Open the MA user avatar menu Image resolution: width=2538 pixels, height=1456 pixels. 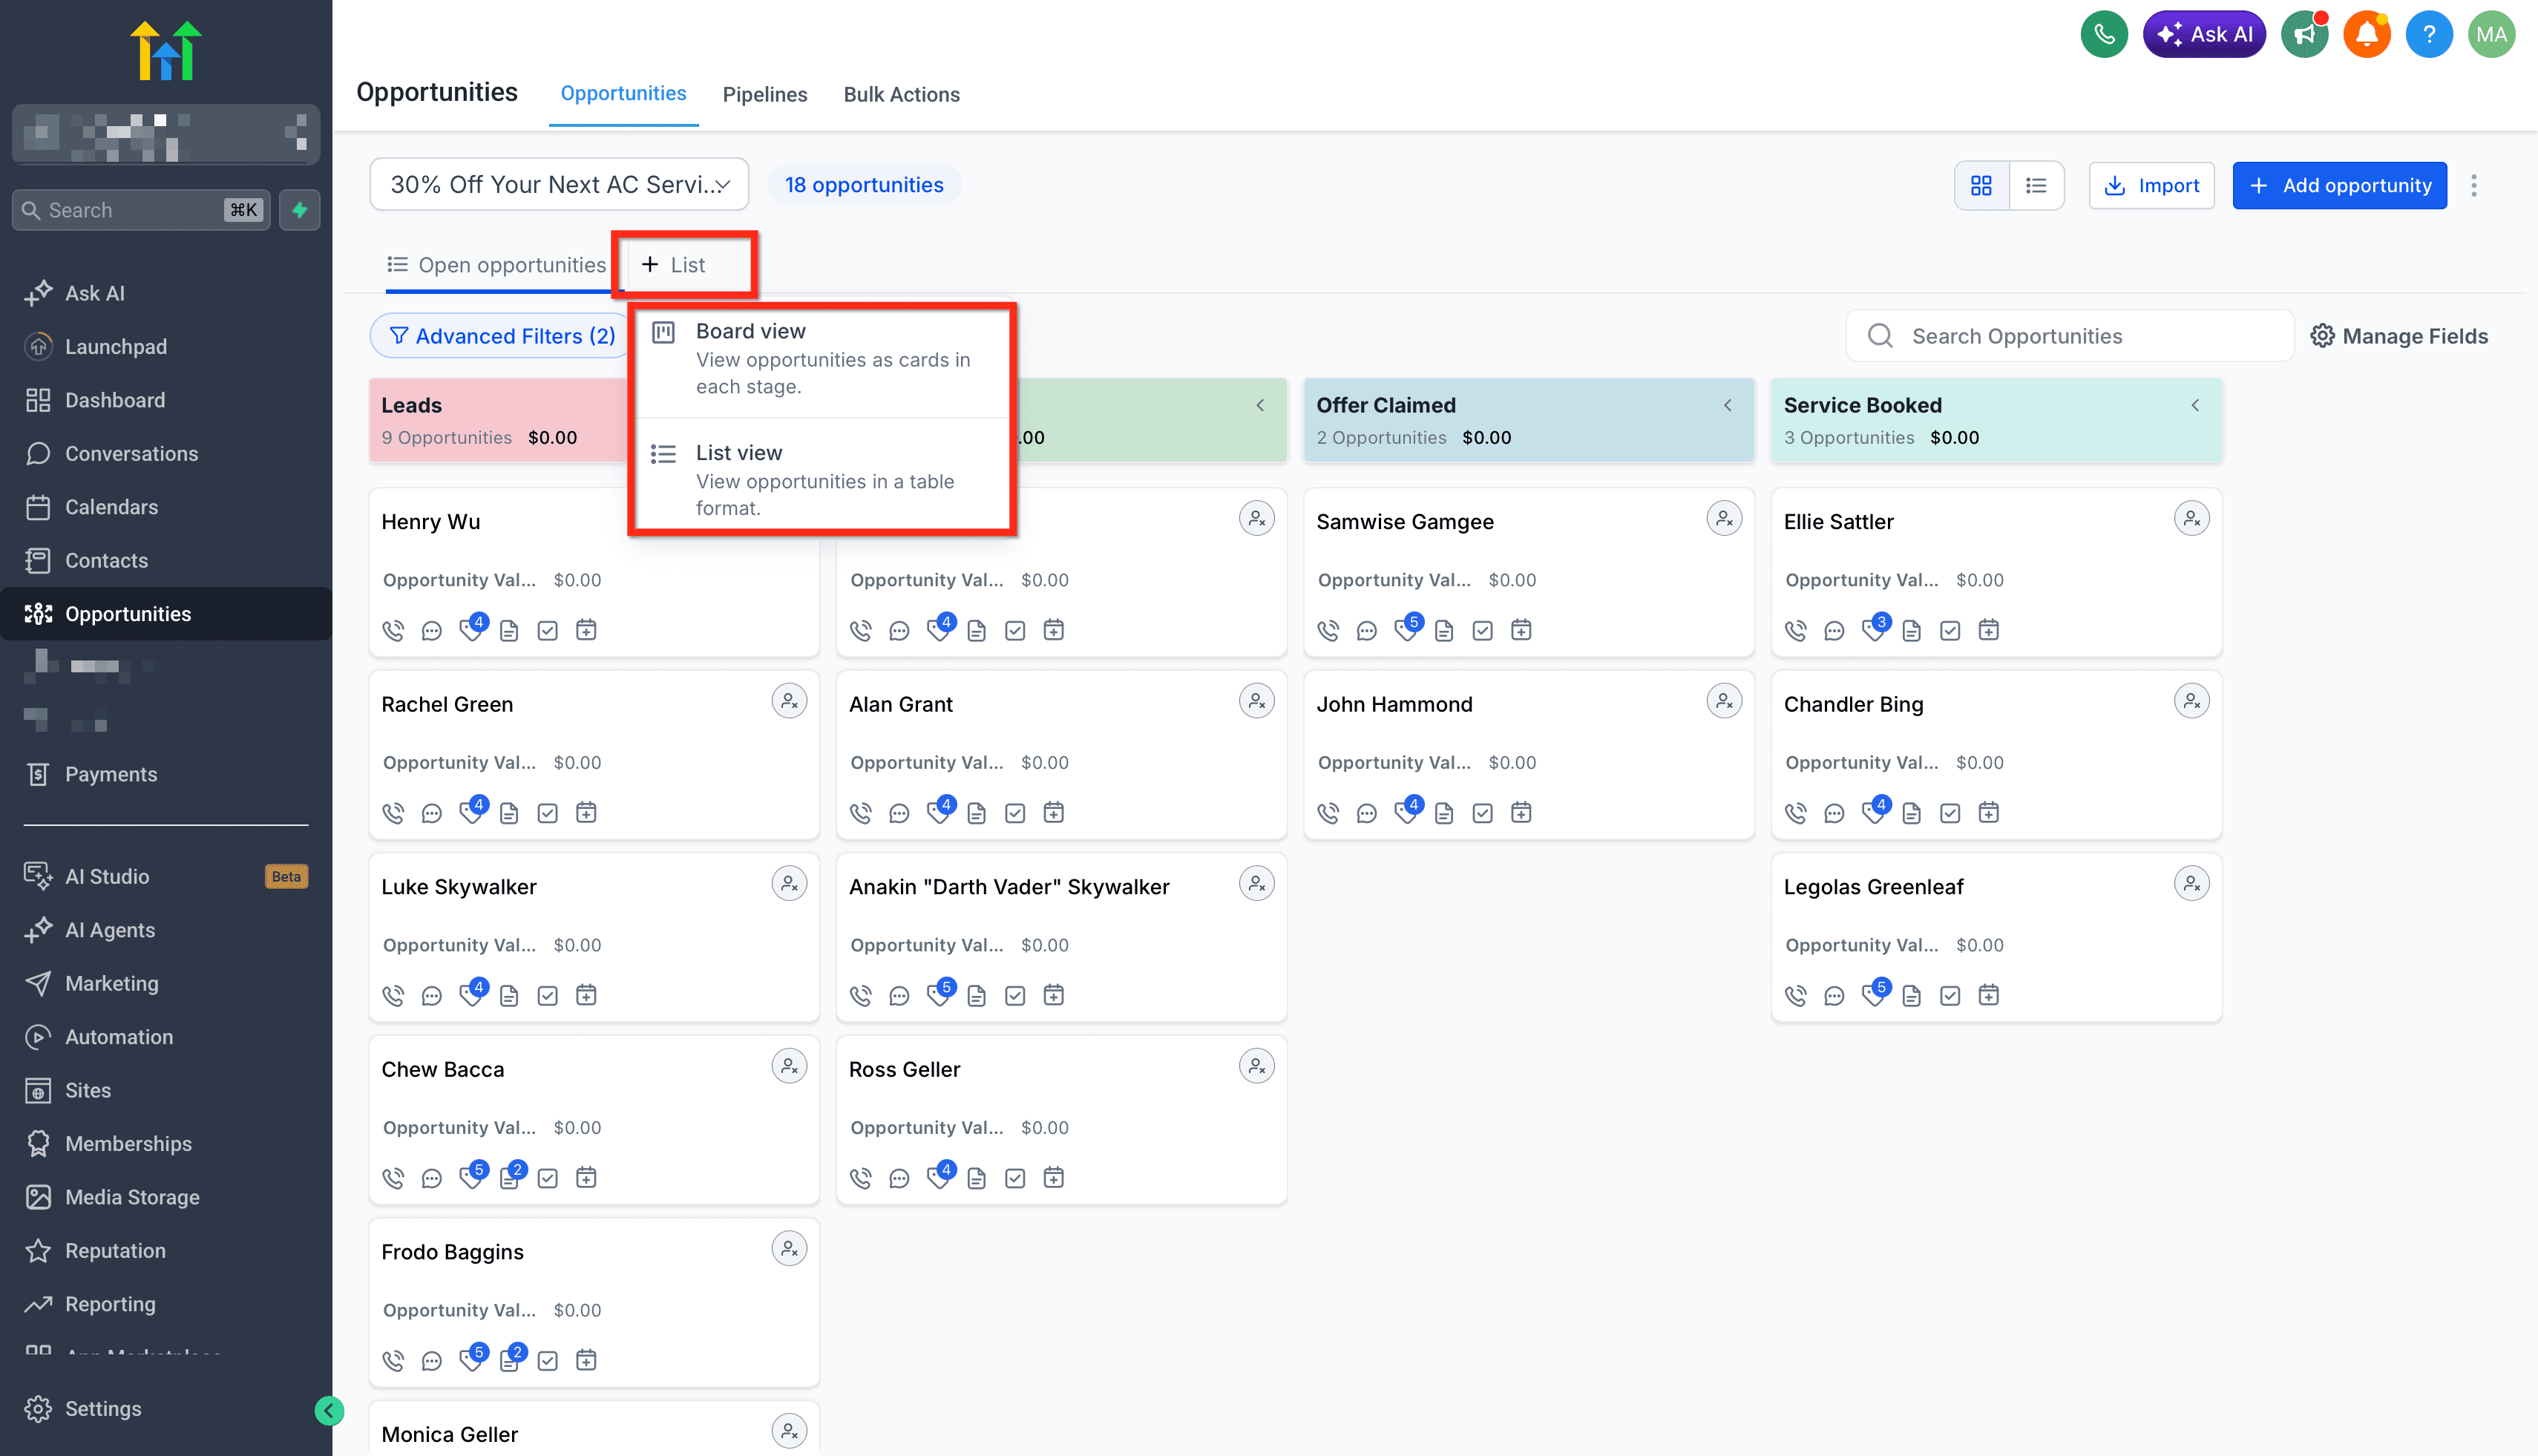point(2491,35)
